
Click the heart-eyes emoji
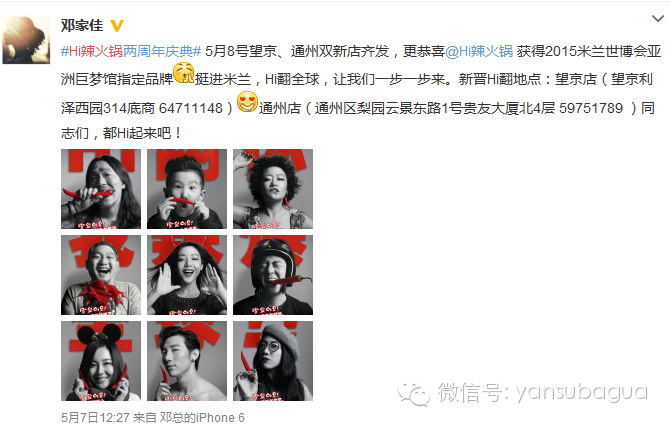pos(247,102)
